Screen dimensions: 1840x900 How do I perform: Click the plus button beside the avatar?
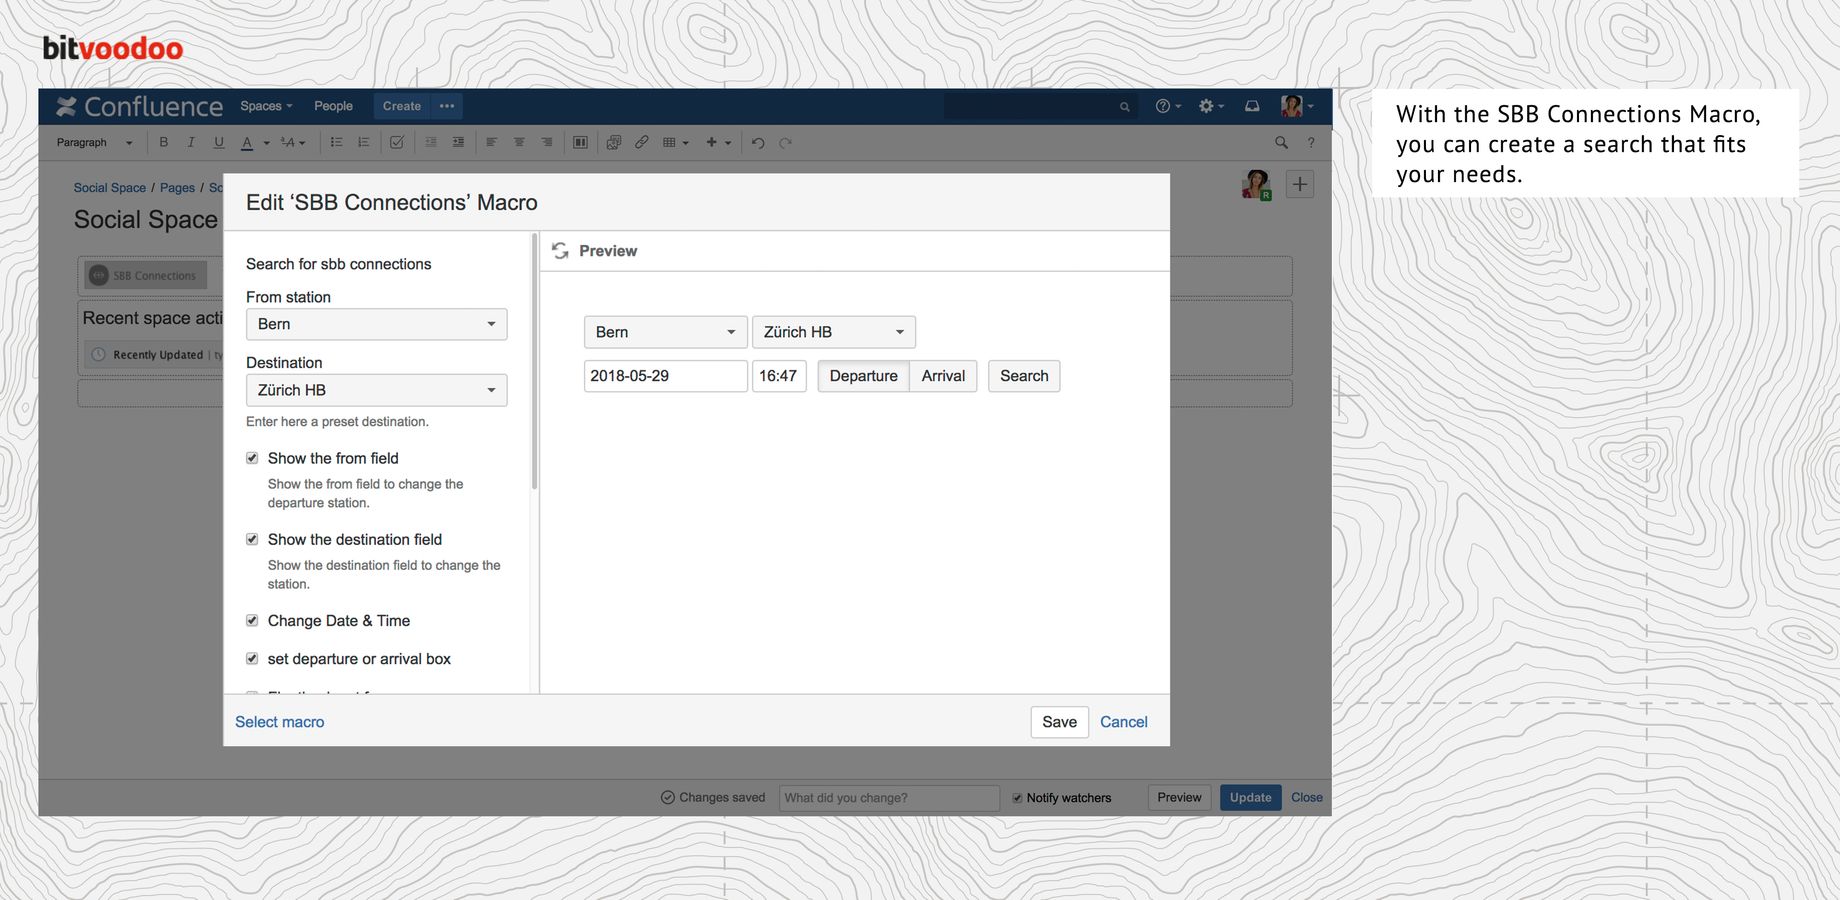pyautogui.click(x=1300, y=184)
